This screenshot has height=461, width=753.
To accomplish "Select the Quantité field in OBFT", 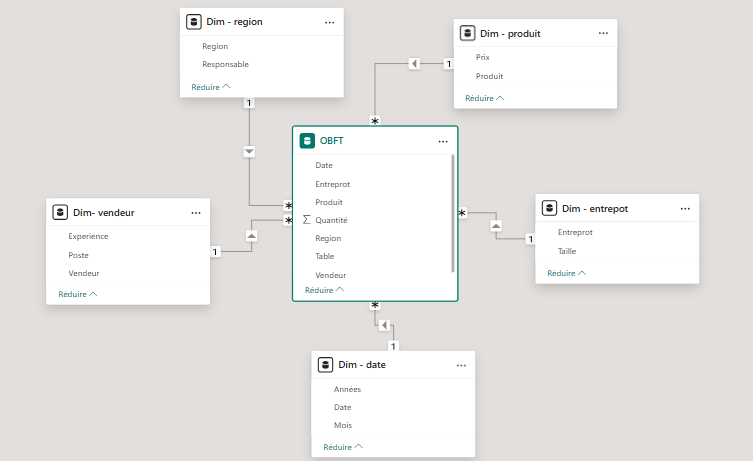I will 331,220.
